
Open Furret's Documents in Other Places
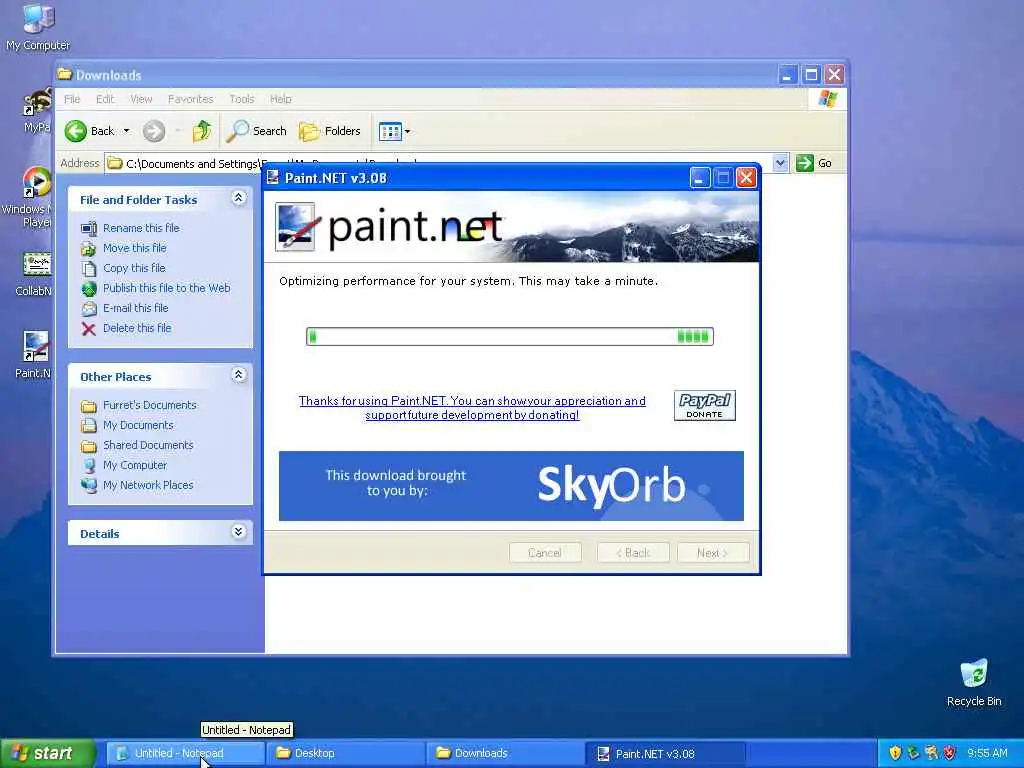point(150,406)
